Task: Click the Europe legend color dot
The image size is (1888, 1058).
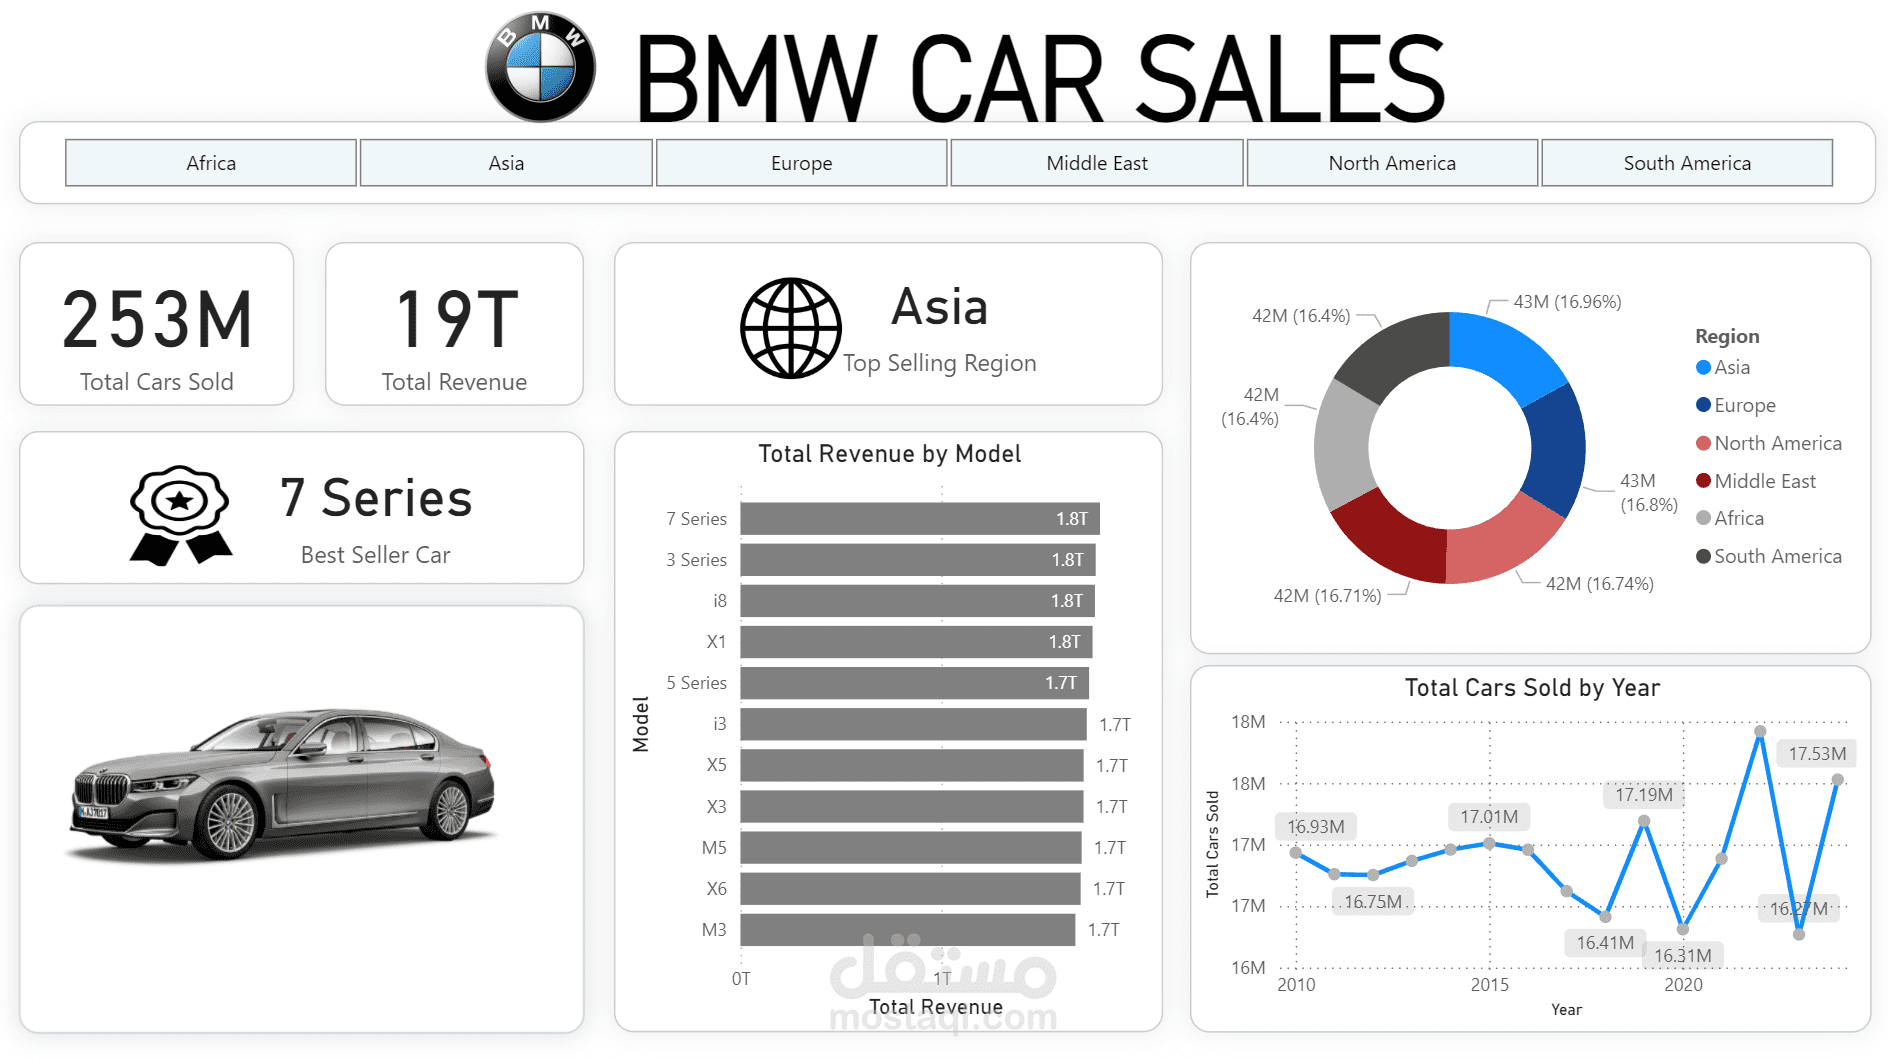Action: pos(1704,405)
